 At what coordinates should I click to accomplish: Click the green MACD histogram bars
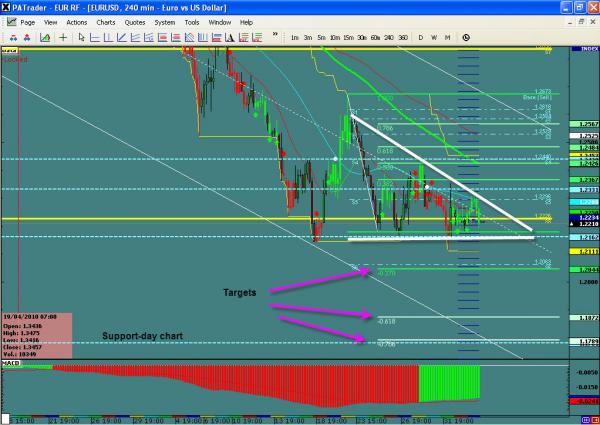(448, 381)
